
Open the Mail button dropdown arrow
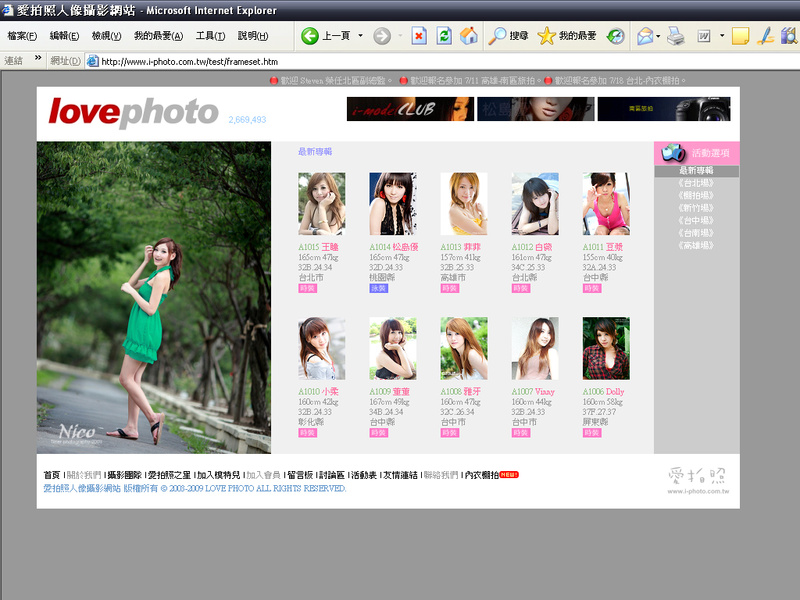[658, 36]
